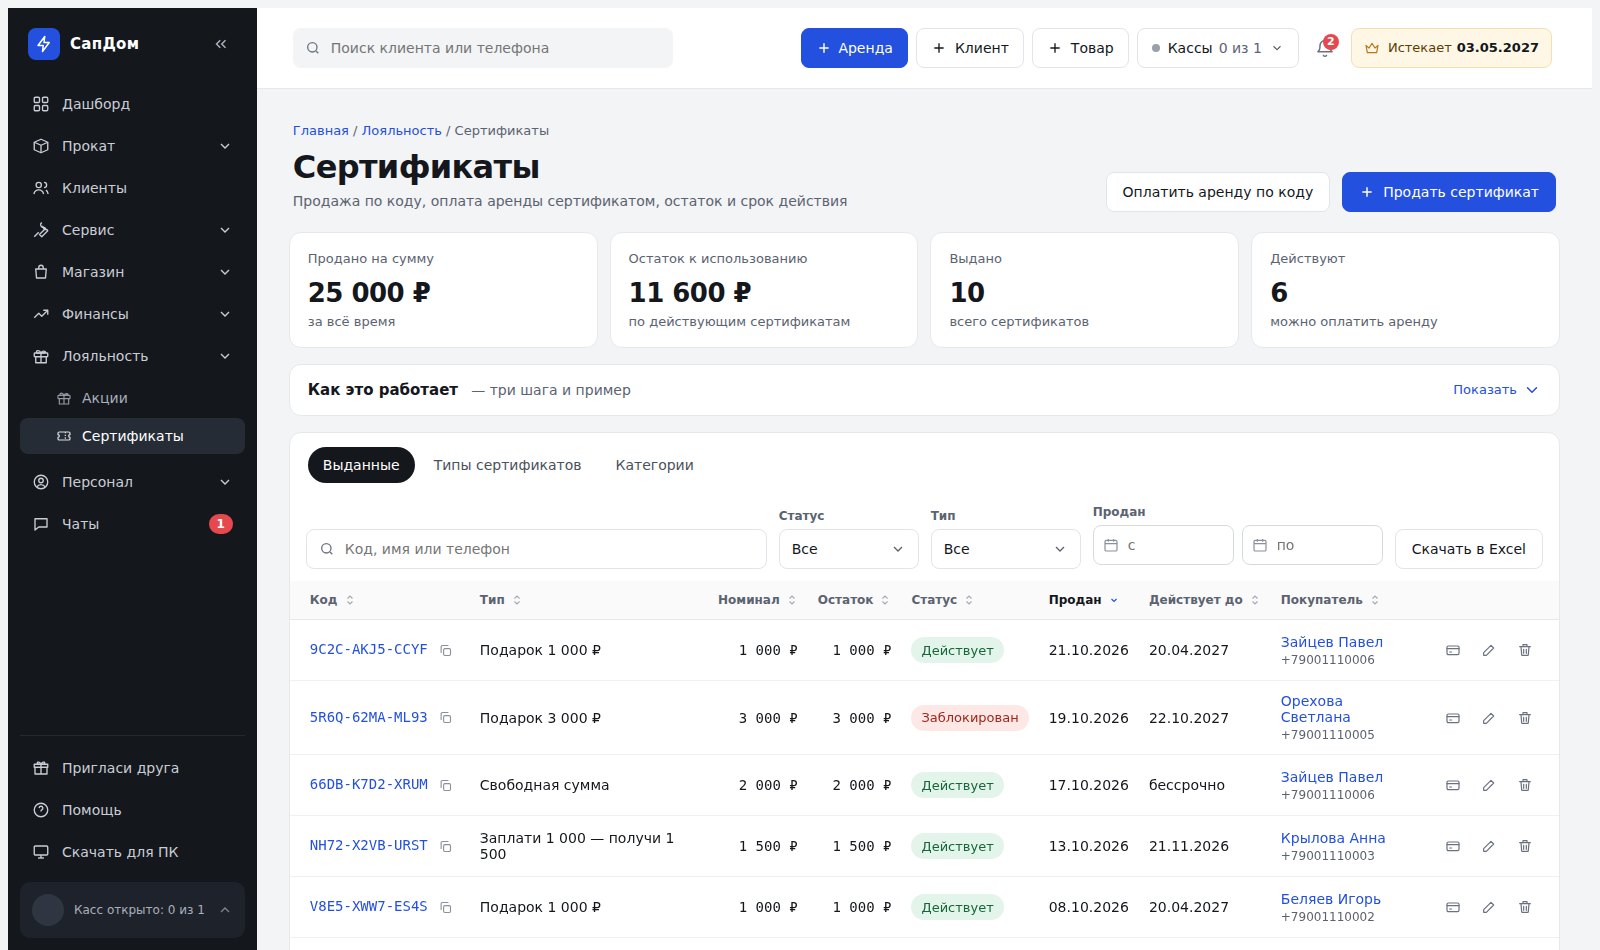
Task: Copy code 5R6Q-62MA-ML93 icon
Action: [x=446, y=718]
